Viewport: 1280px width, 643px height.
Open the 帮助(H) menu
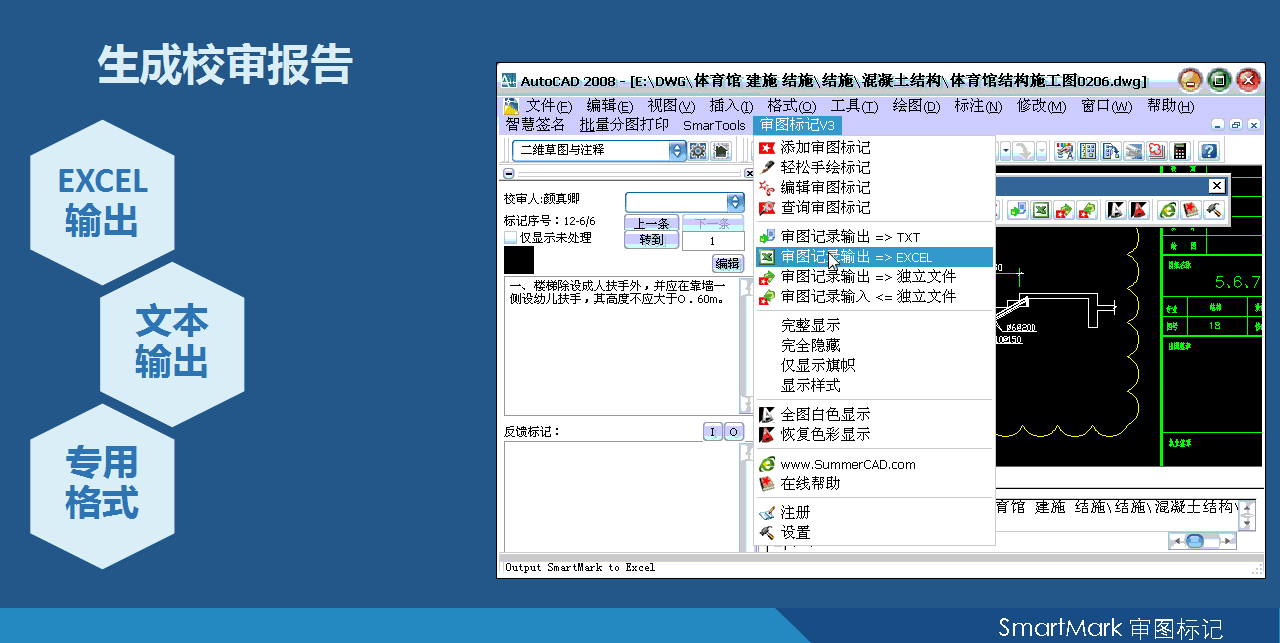[x=1170, y=106]
